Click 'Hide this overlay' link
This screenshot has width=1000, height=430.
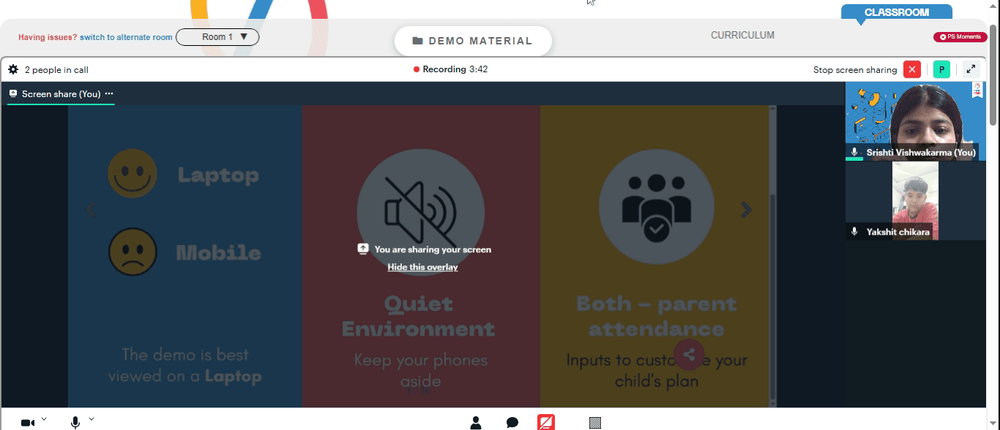coord(423,267)
